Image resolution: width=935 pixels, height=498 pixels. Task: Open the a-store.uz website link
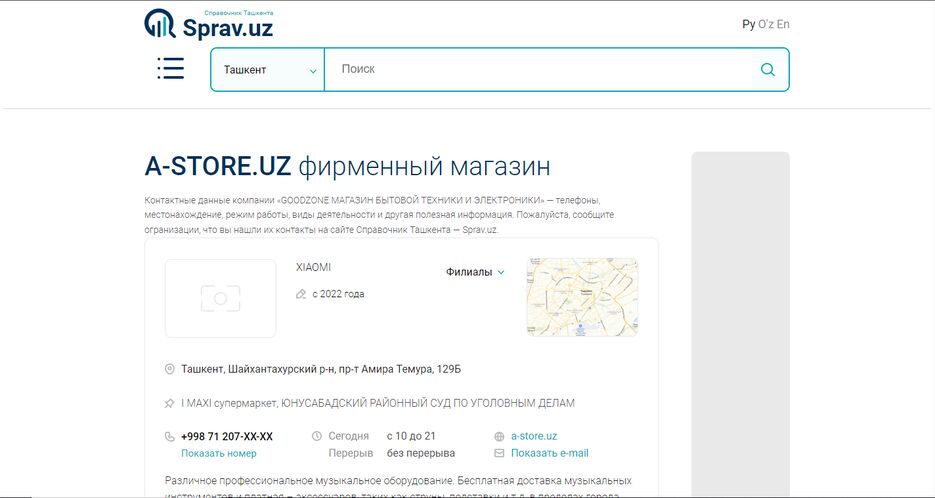[534, 436]
